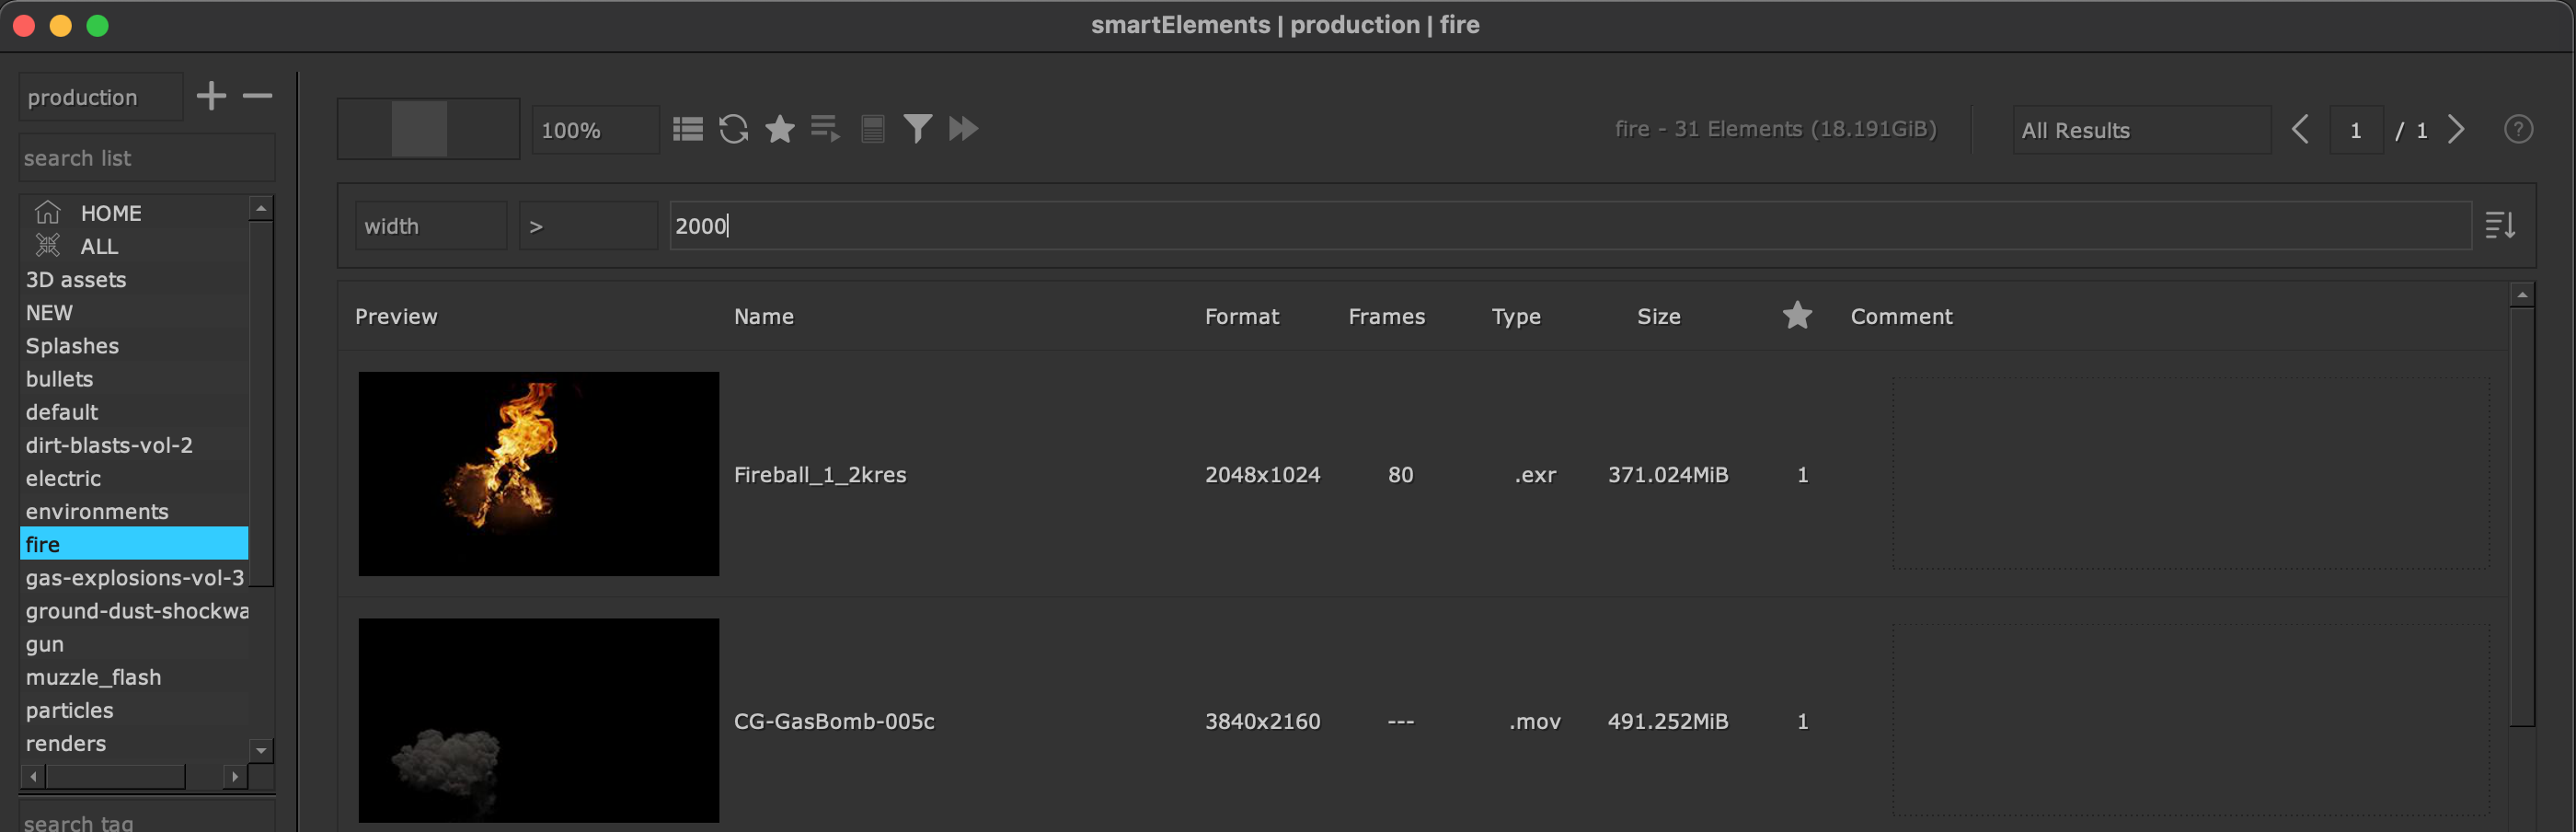The height and width of the screenshot is (832, 2576).
Task: Select 'environments' in the list sidebar
Action: [x=97, y=511]
